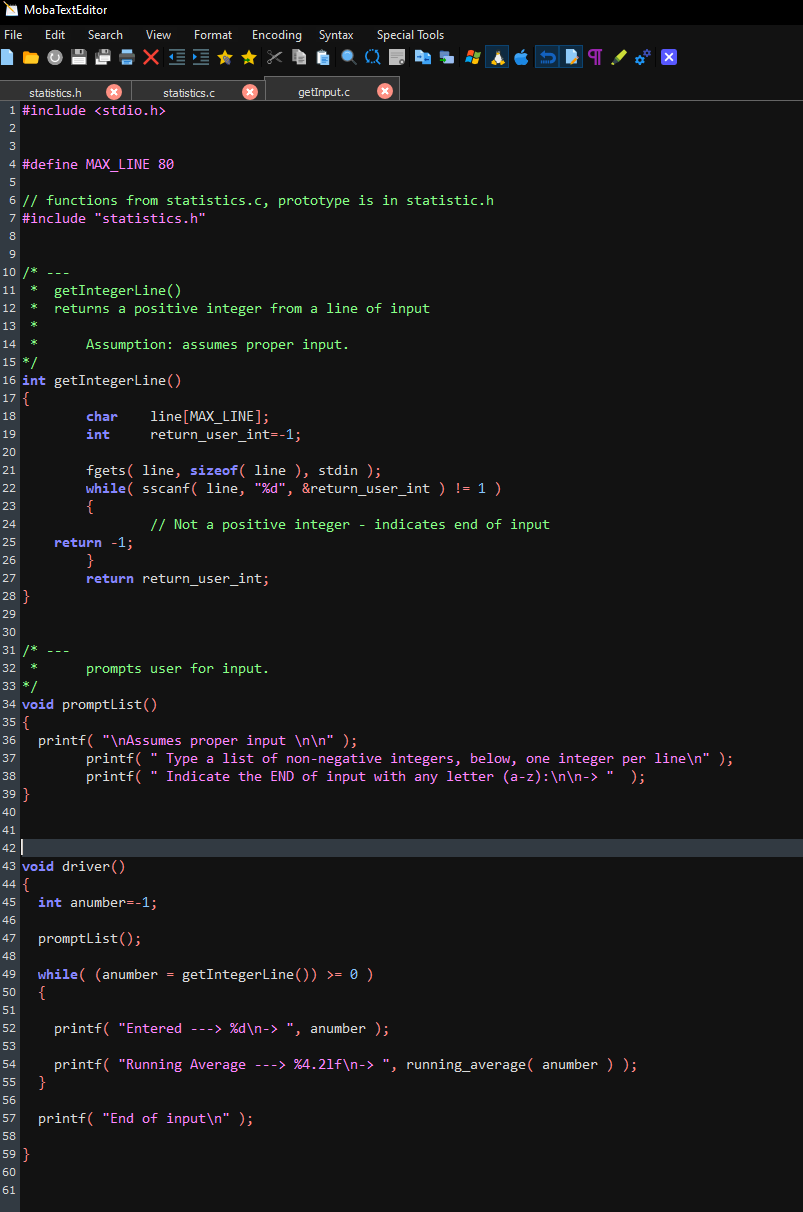Close the statistics.h tab
803x1212 pixels.
coord(114,92)
